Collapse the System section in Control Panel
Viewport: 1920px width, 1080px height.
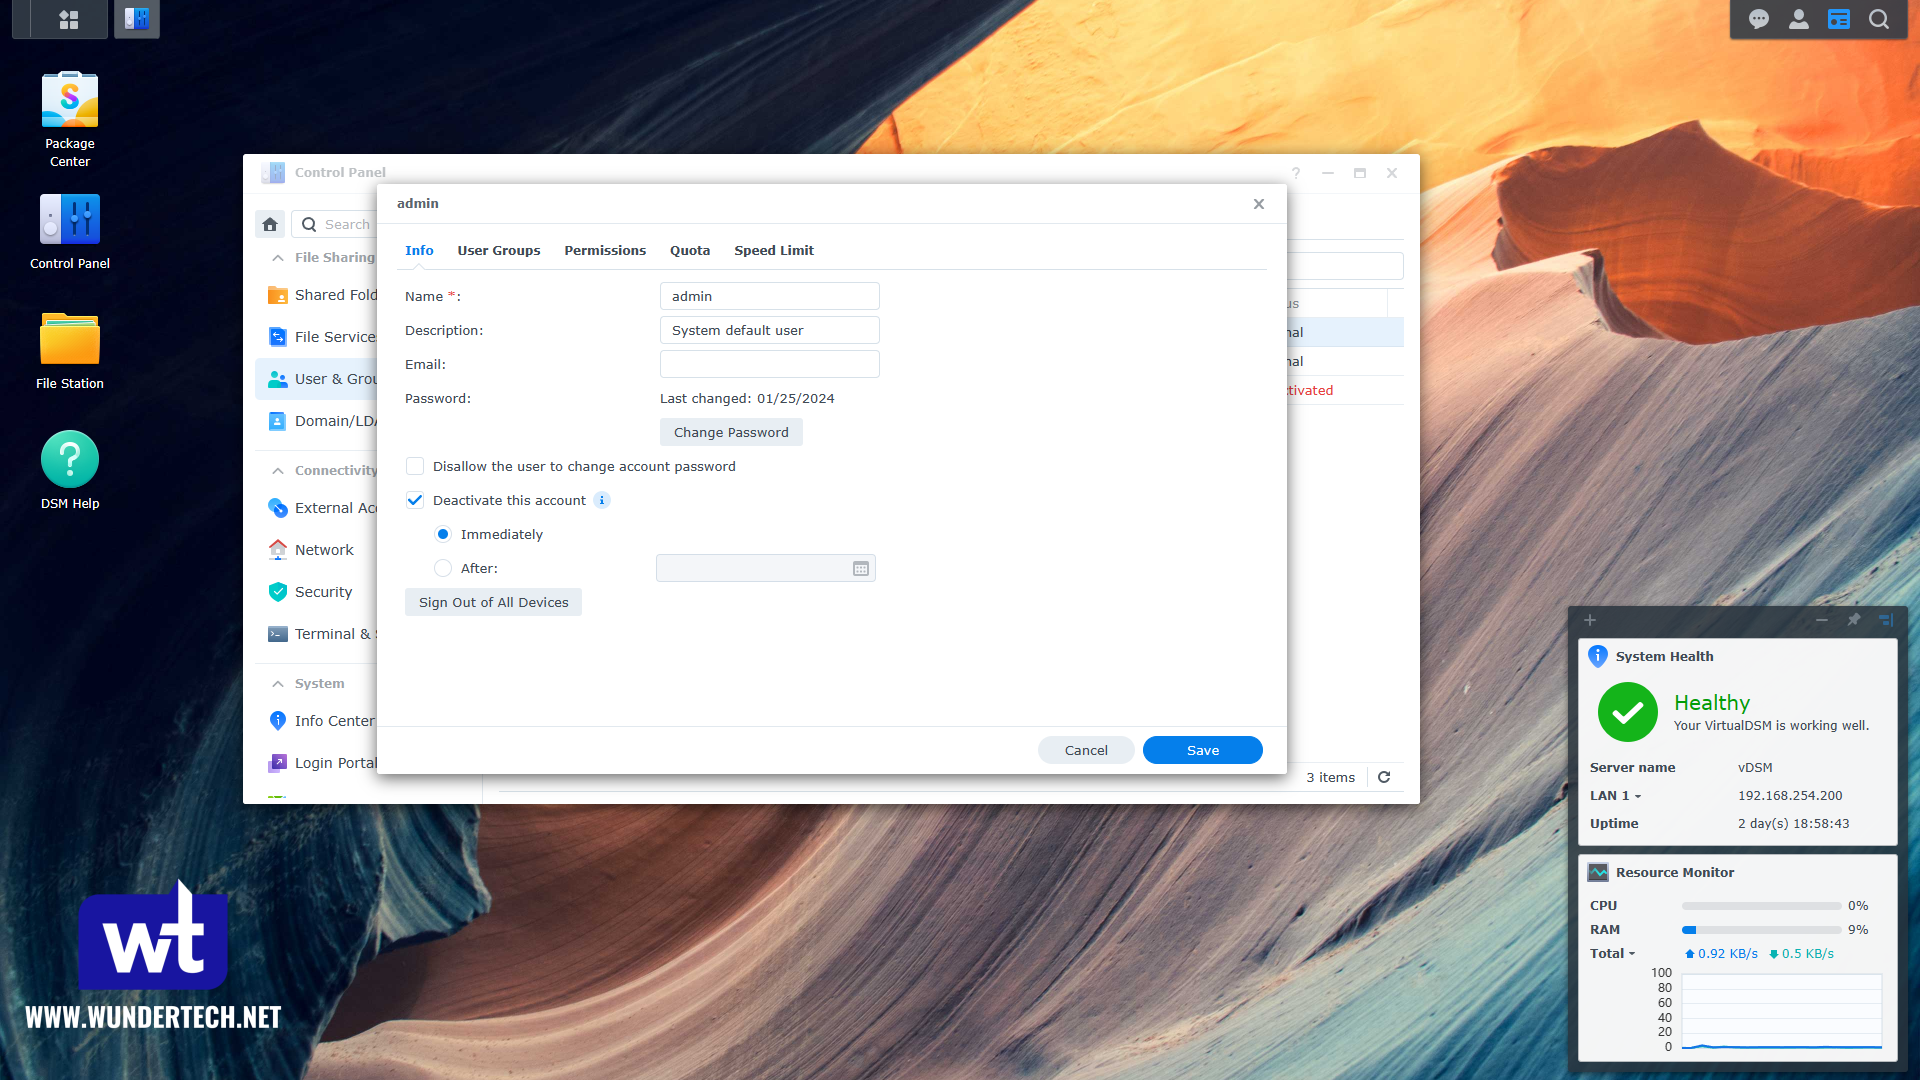click(278, 683)
